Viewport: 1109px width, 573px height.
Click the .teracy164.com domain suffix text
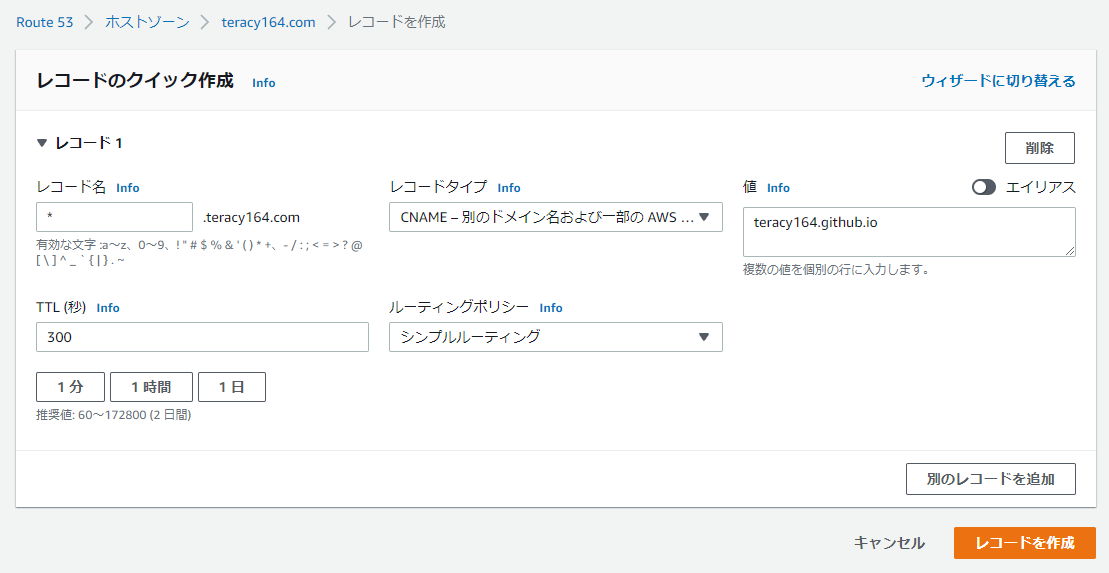click(251, 217)
